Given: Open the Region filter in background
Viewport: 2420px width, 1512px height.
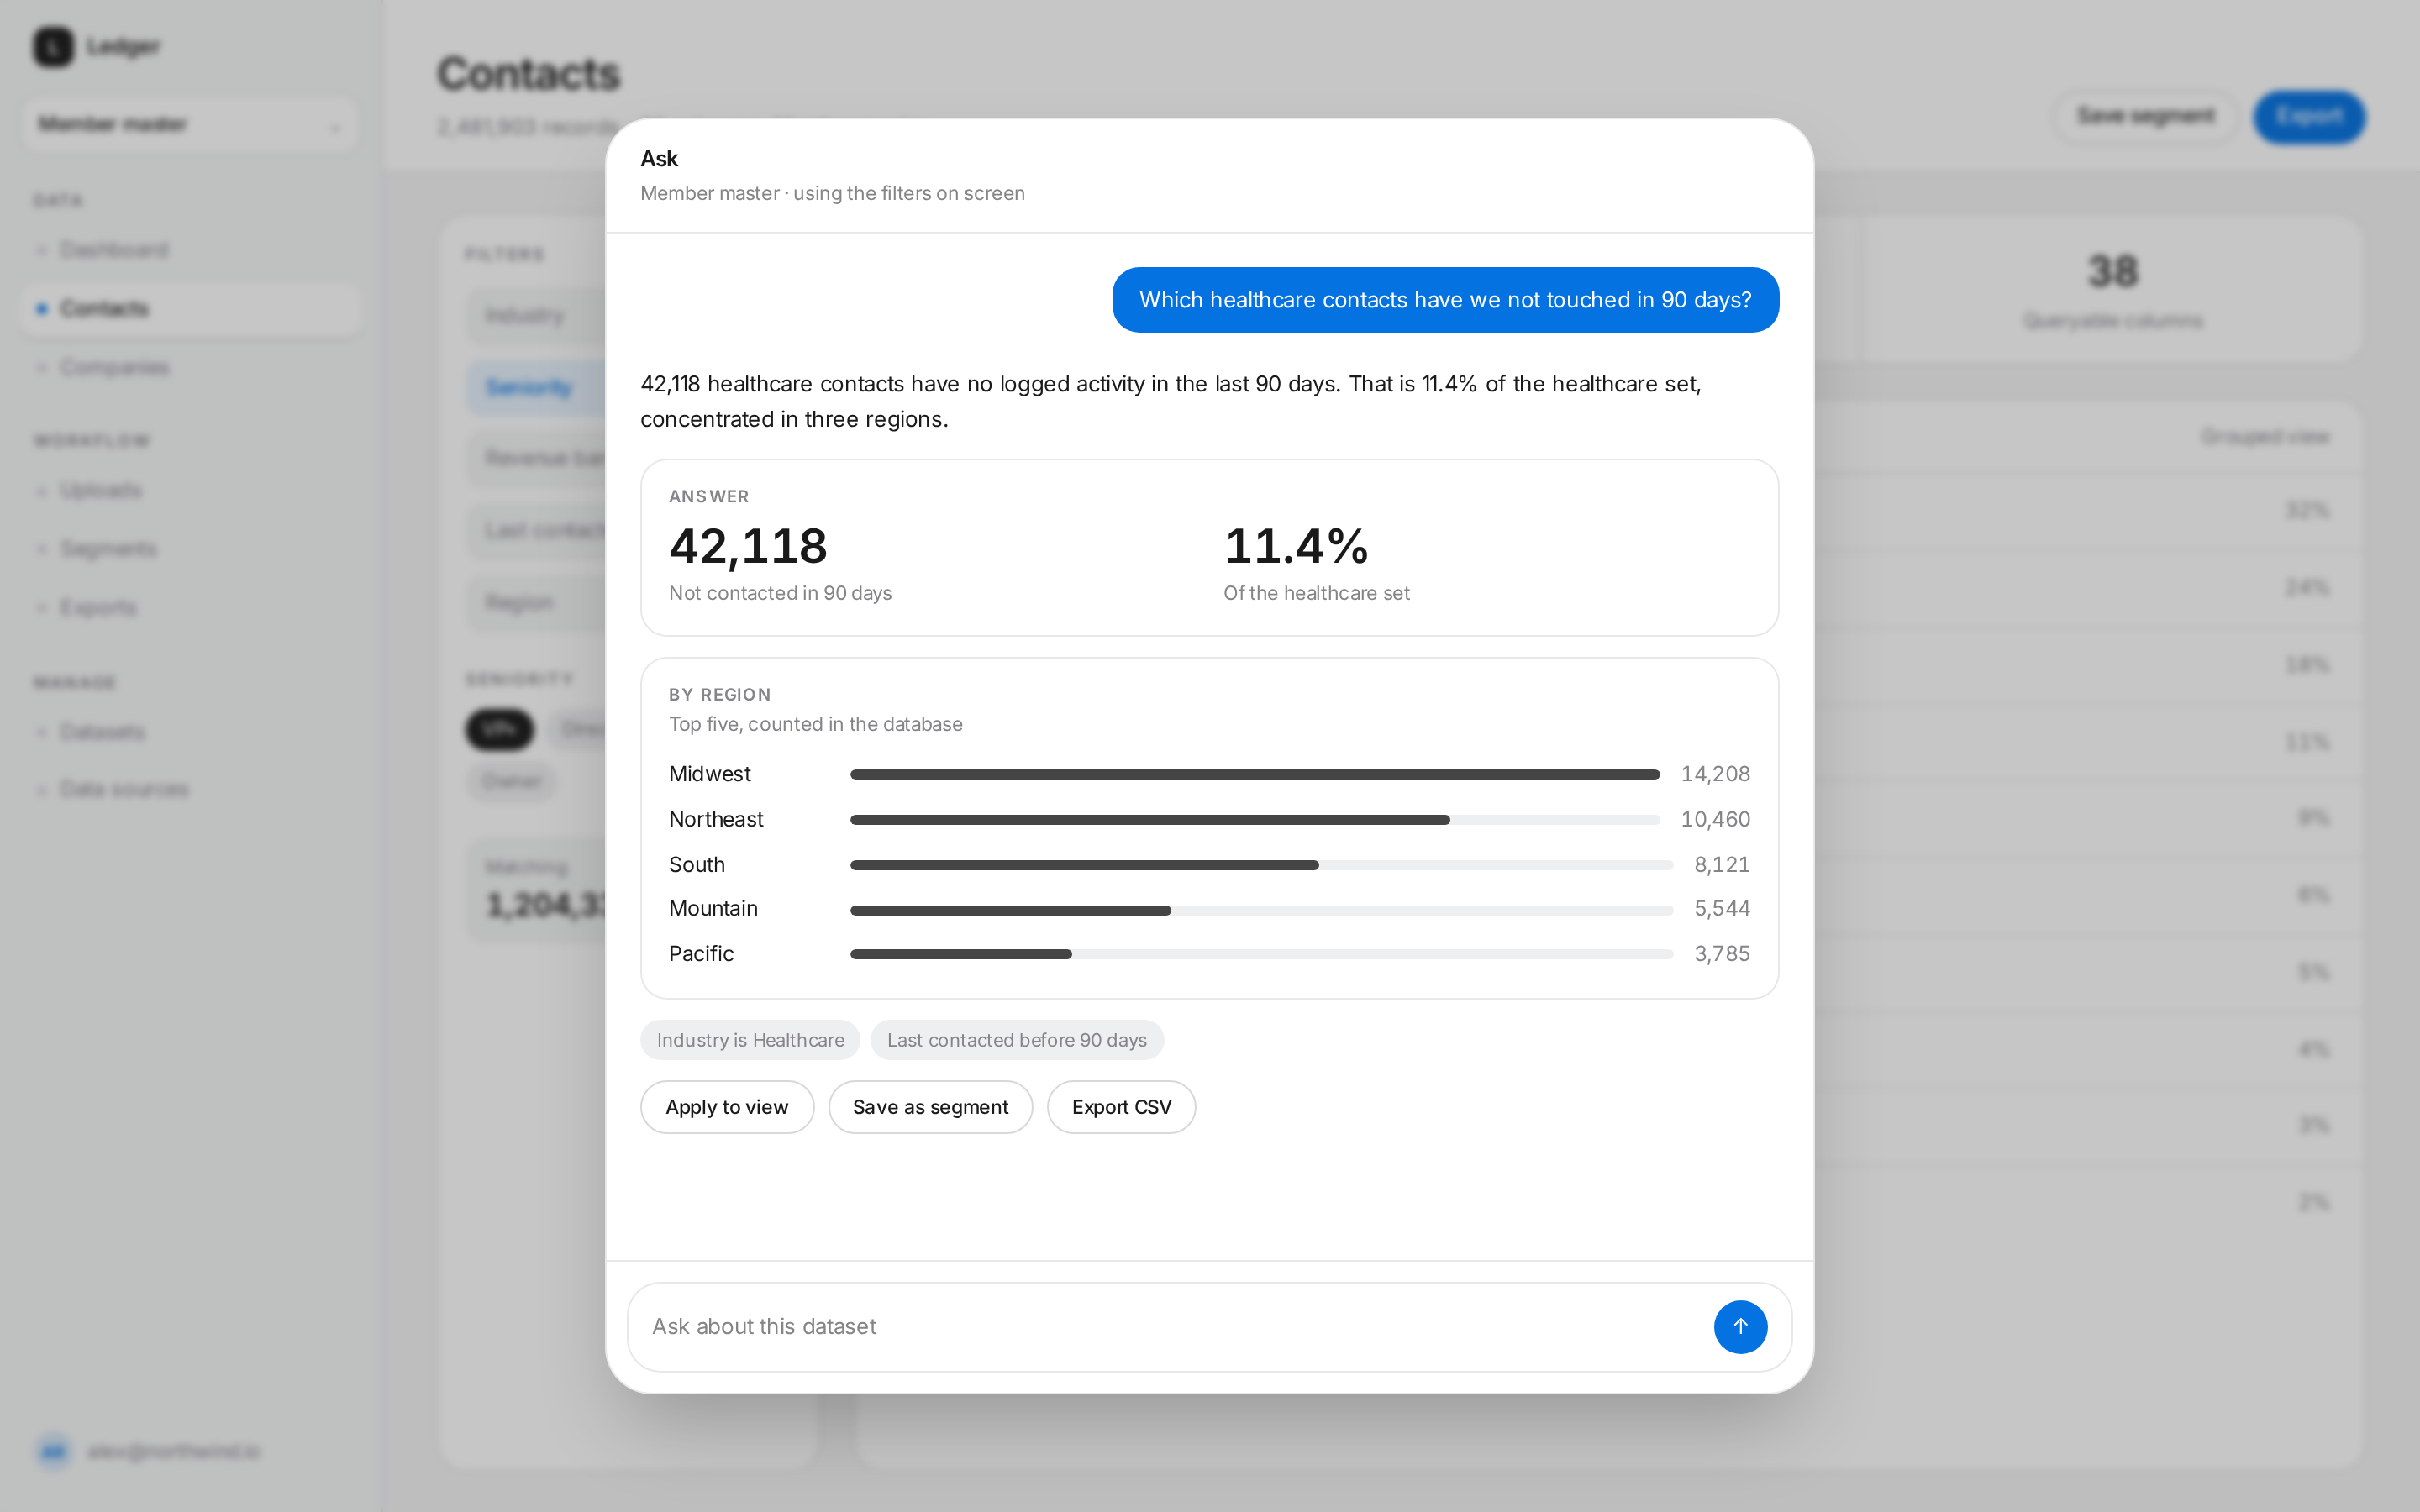Looking at the screenshot, I should (x=536, y=603).
